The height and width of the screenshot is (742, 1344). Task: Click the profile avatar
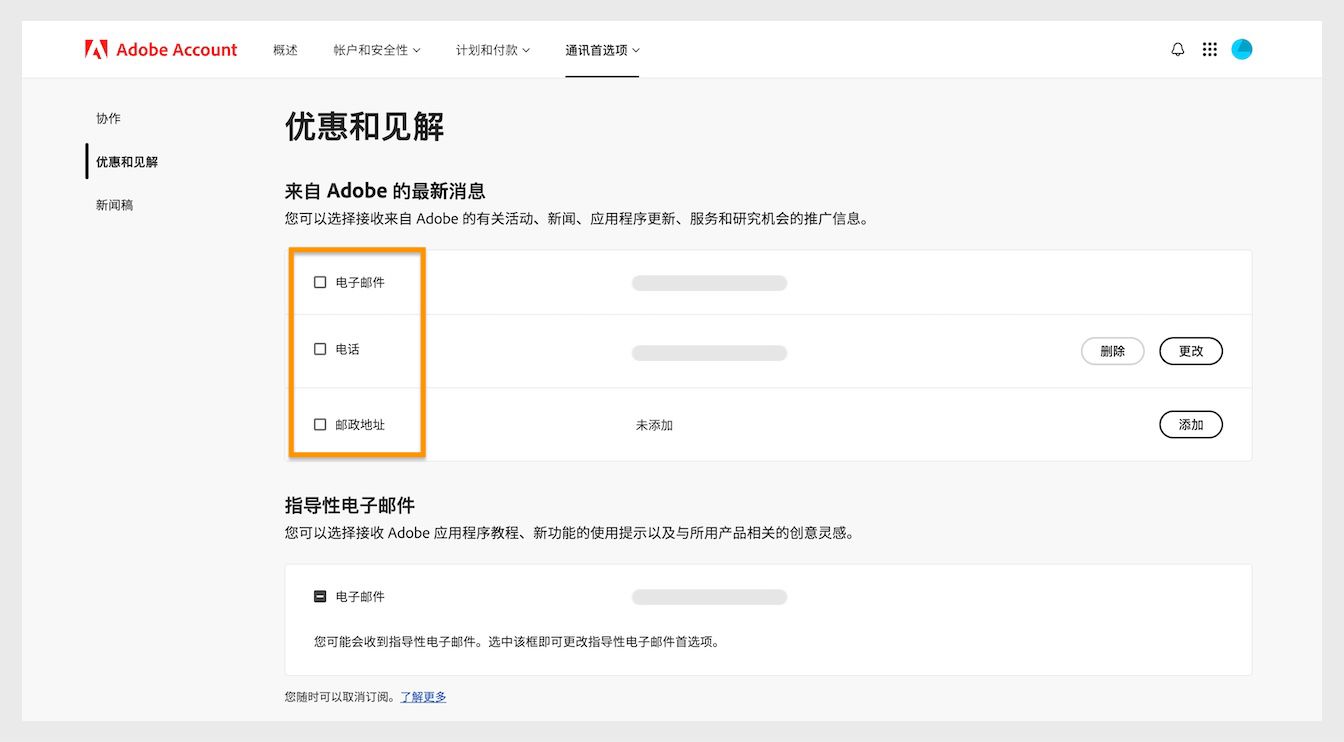point(1241,48)
